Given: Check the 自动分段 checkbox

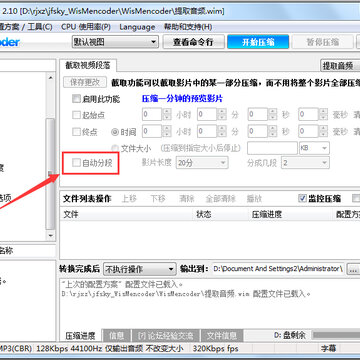Looking at the screenshot, I should [76, 163].
